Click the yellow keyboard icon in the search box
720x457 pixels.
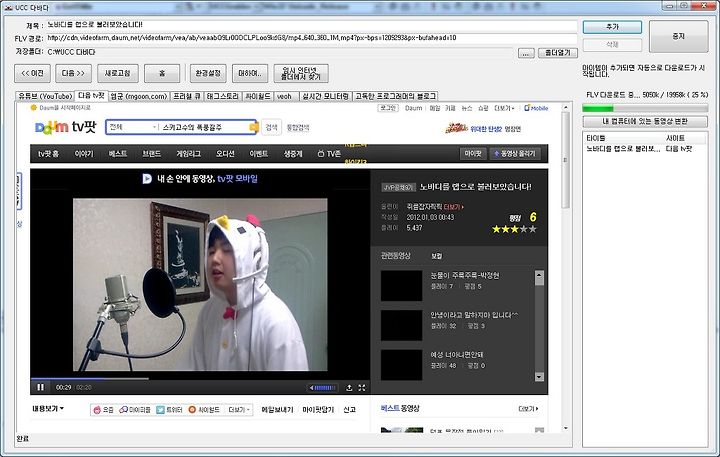click(253, 127)
